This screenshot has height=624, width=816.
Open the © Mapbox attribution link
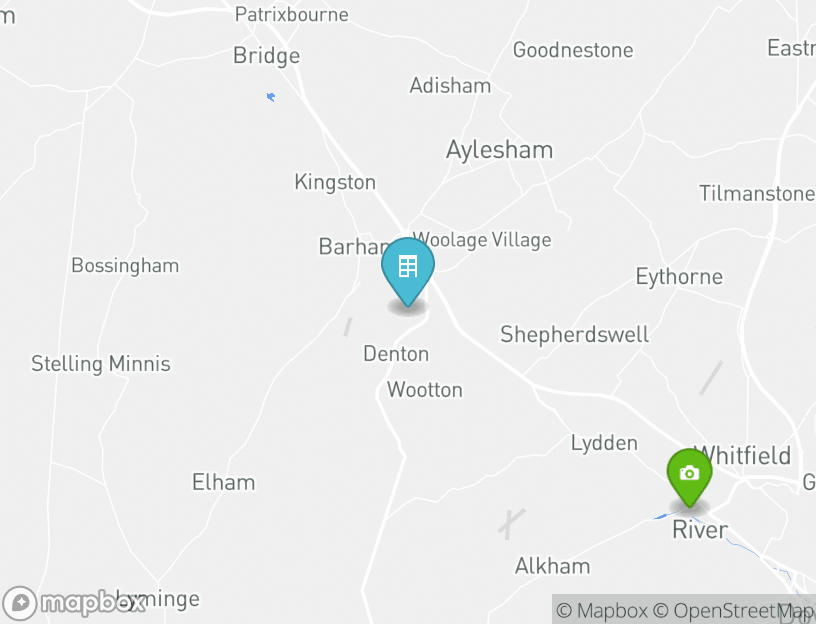(602, 610)
